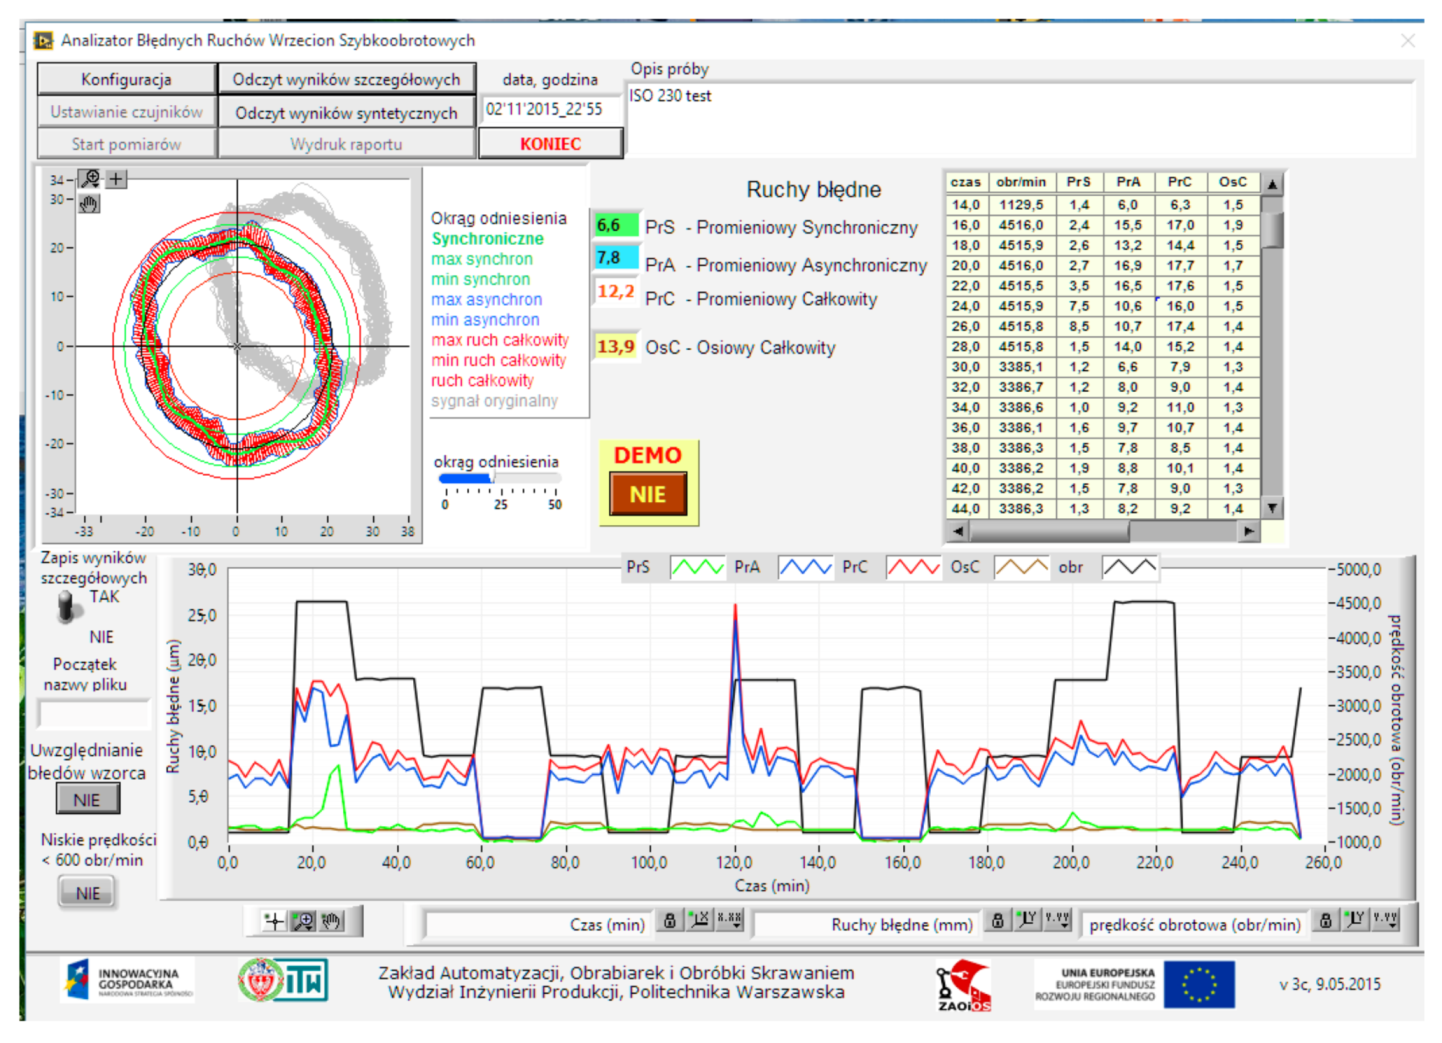Toggle the Uwzględnianie błędów wzorca NIE button

pos(87,799)
